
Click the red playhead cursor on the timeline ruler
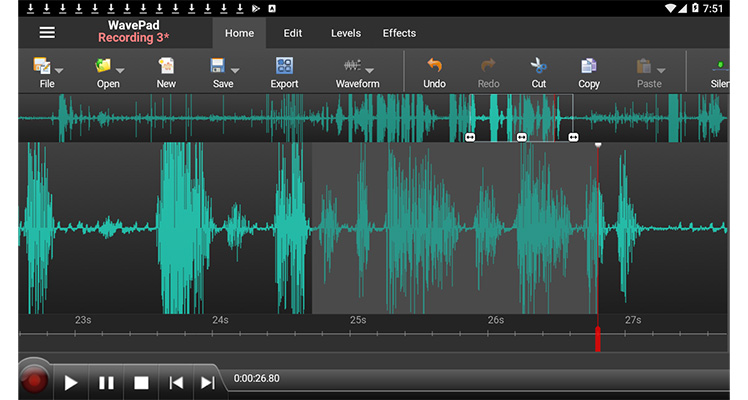598,339
